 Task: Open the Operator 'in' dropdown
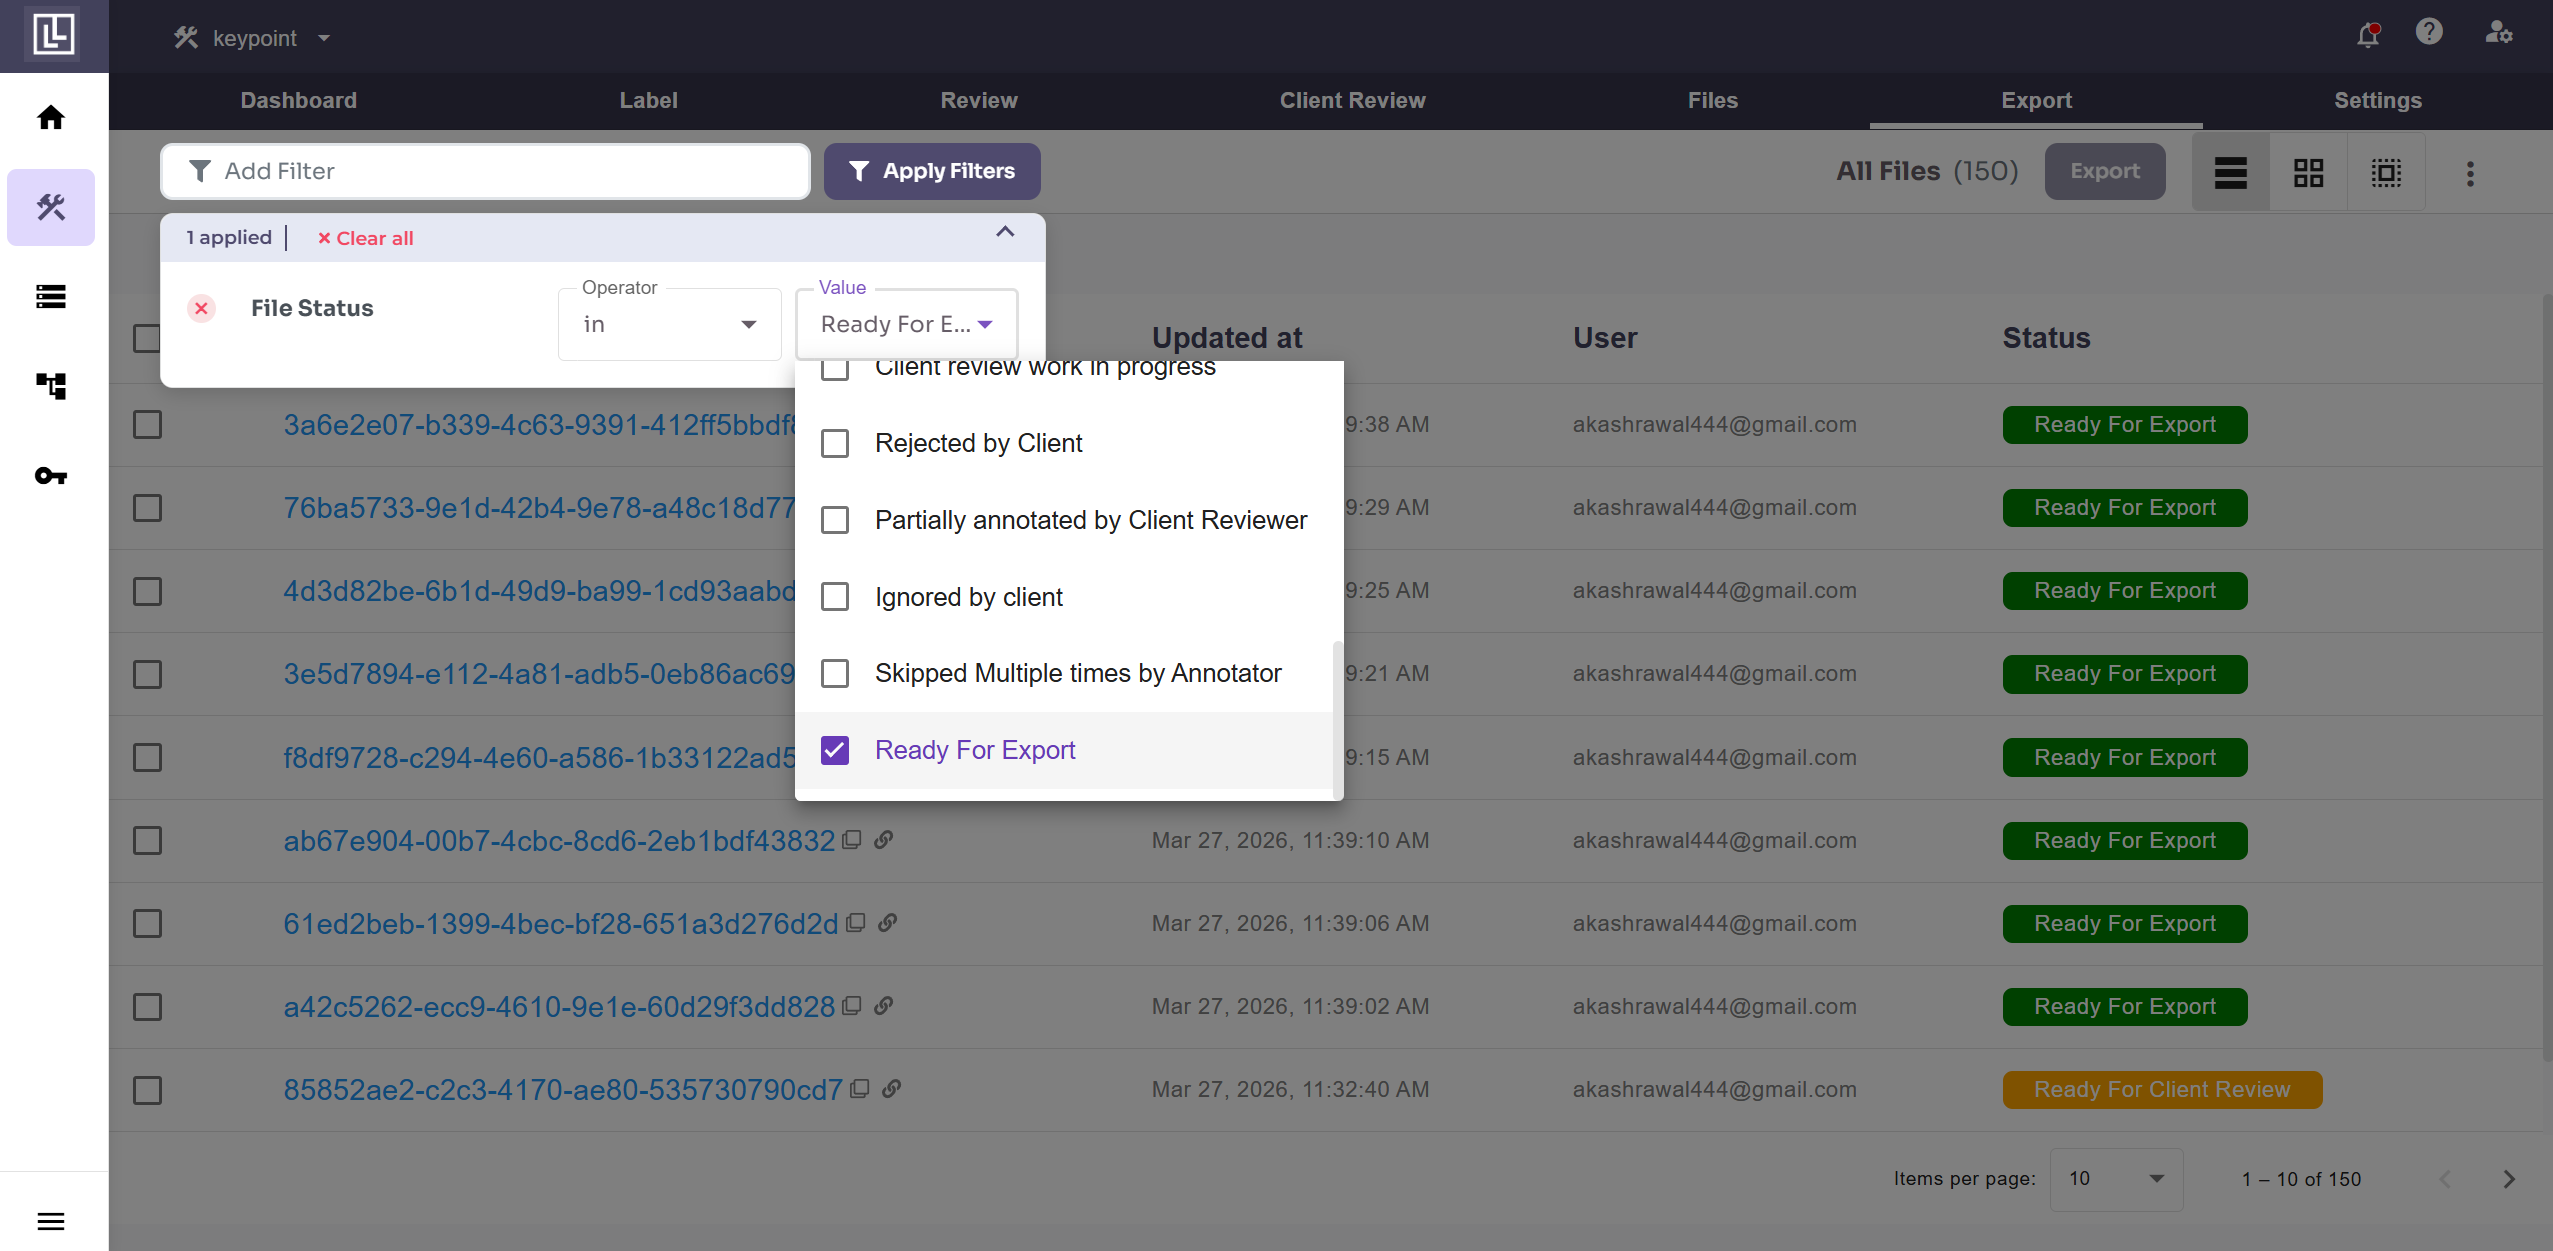(669, 324)
